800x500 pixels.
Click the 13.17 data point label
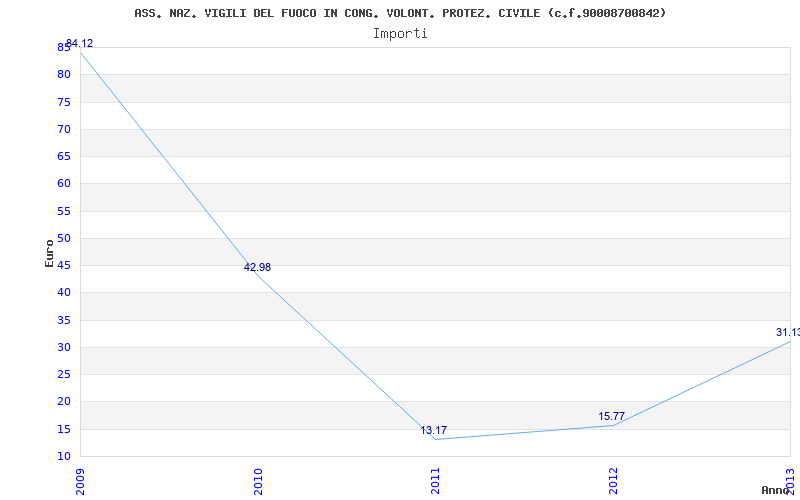coord(433,430)
